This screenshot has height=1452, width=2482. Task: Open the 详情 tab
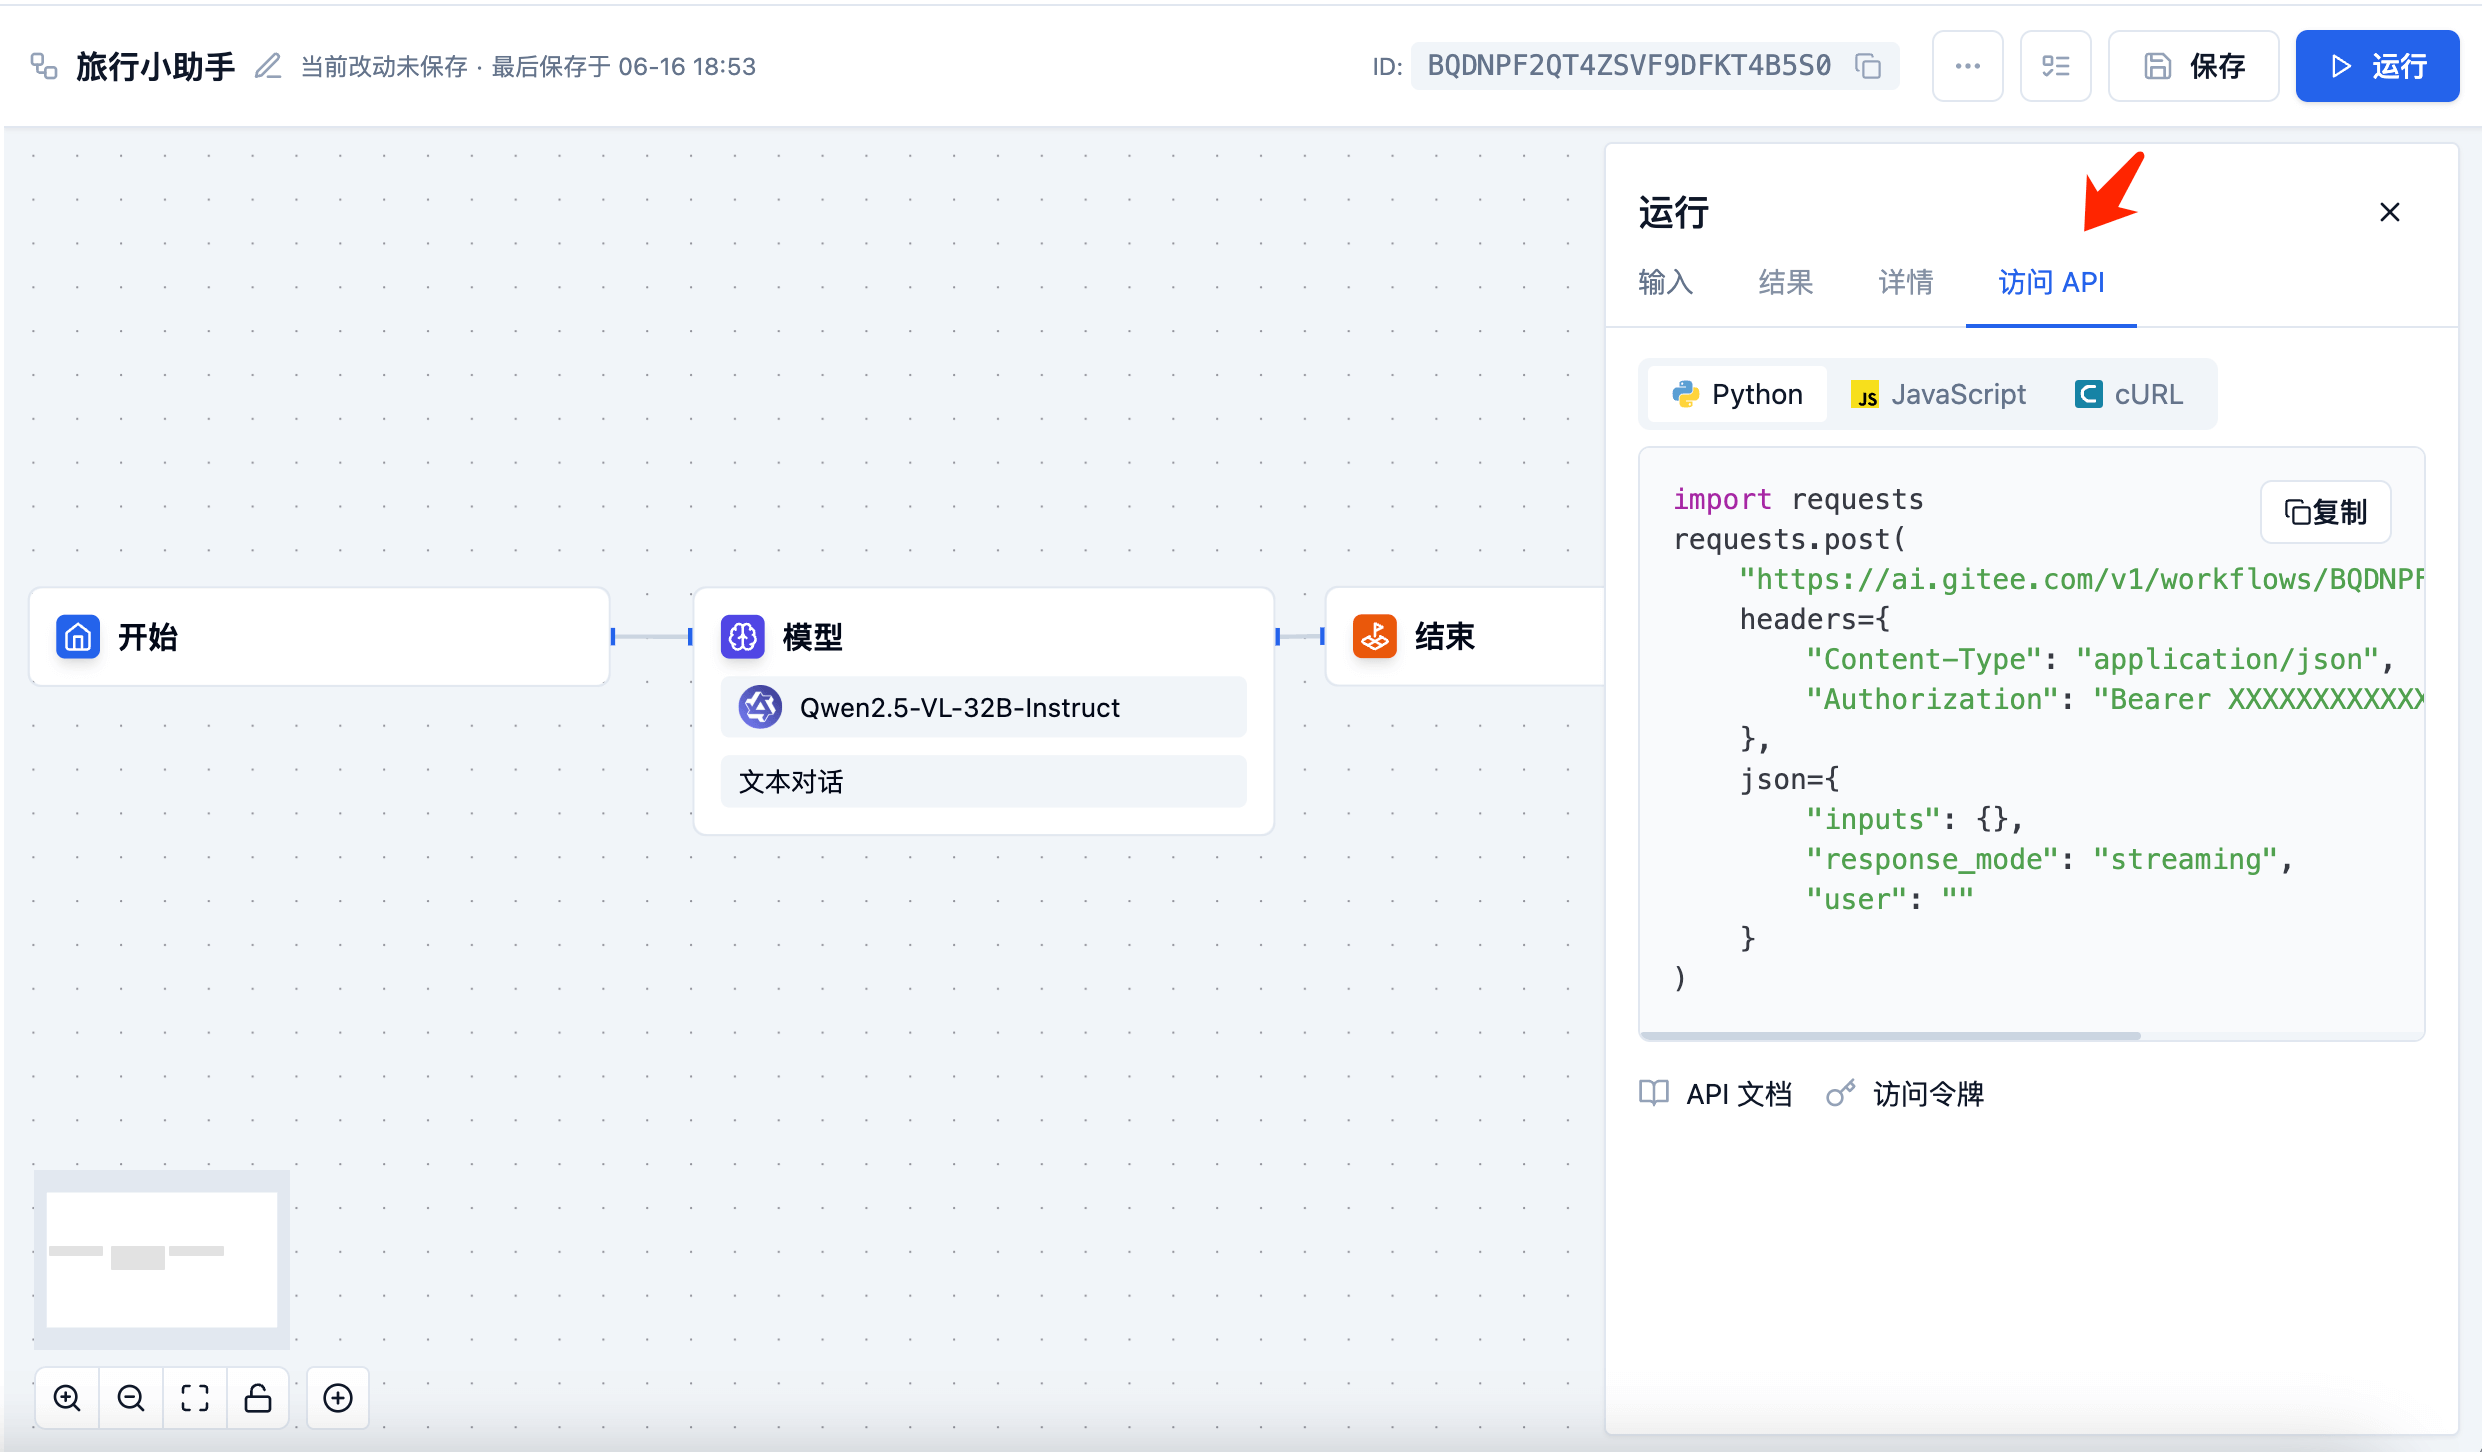click(1905, 282)
